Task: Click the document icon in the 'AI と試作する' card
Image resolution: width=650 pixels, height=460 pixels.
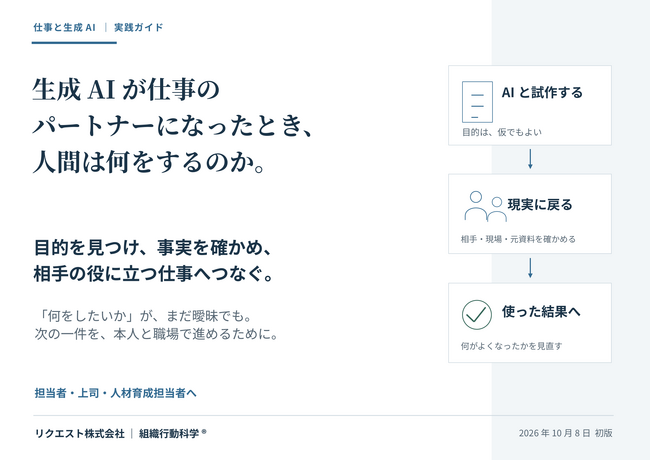Action: 477,102
